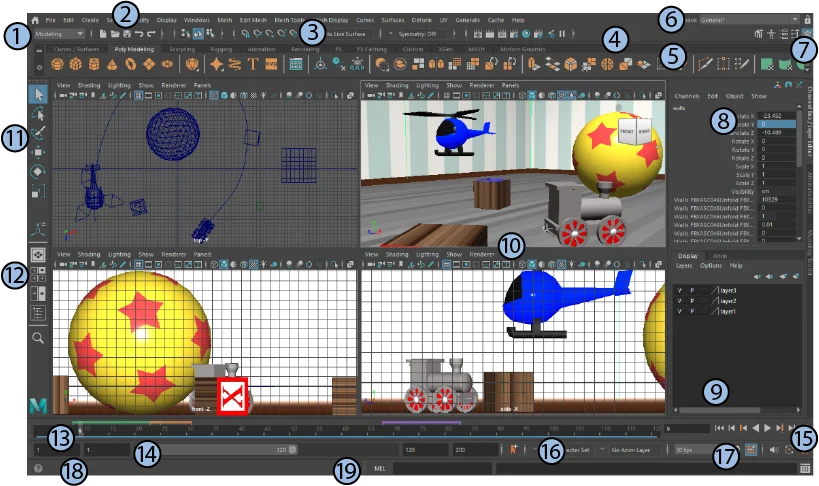The height and width of the screenshot is (486, 819).
Task: Click the New Scene icon
Action: (103, 34)
